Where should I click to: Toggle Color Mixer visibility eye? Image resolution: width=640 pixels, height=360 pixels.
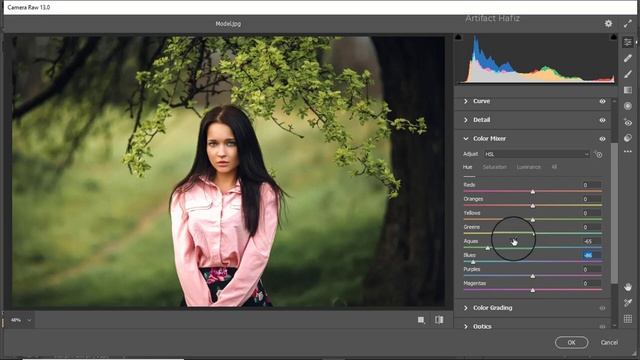(602, 139)
